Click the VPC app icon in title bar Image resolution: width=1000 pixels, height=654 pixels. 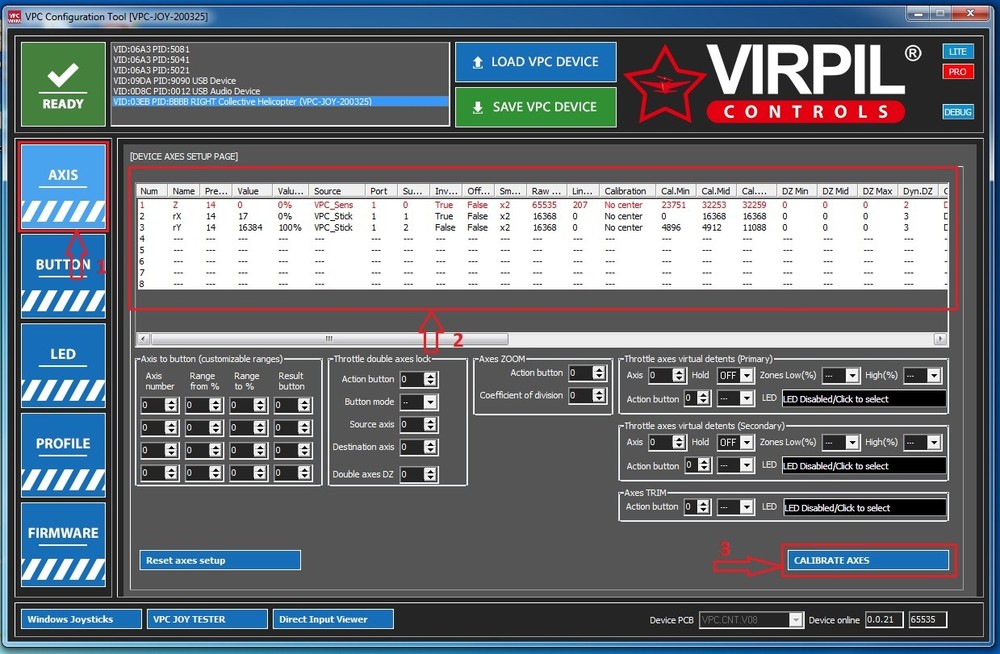click(13, 16)
